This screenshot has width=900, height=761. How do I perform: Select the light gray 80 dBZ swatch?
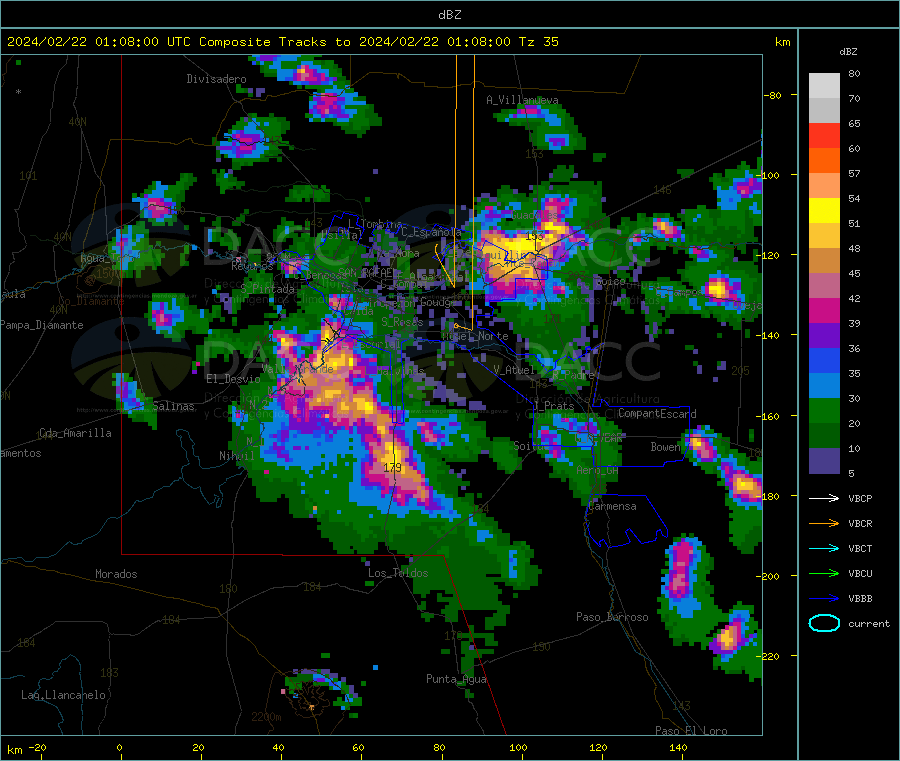(x=824, y=86)
